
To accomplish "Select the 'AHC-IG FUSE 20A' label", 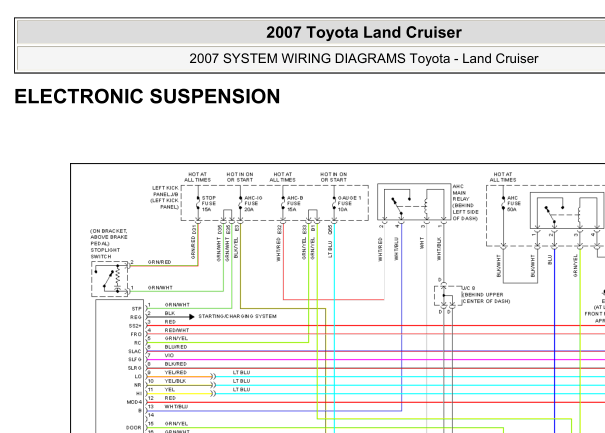I will coord(253,203).
